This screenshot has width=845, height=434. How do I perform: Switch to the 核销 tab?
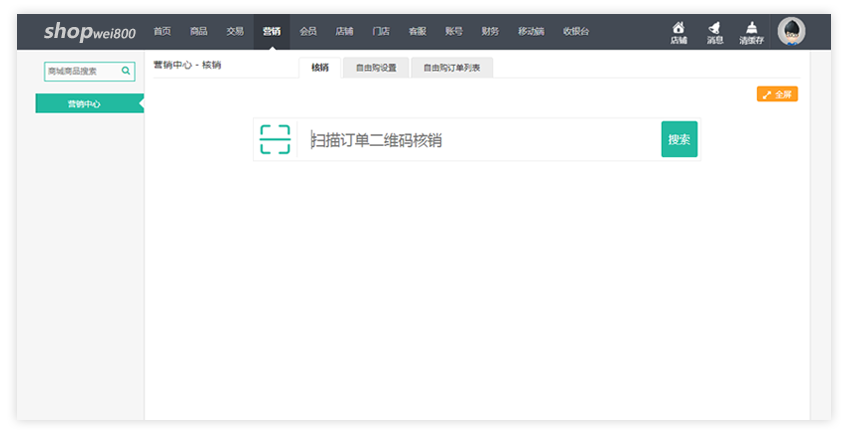point(320,67)
